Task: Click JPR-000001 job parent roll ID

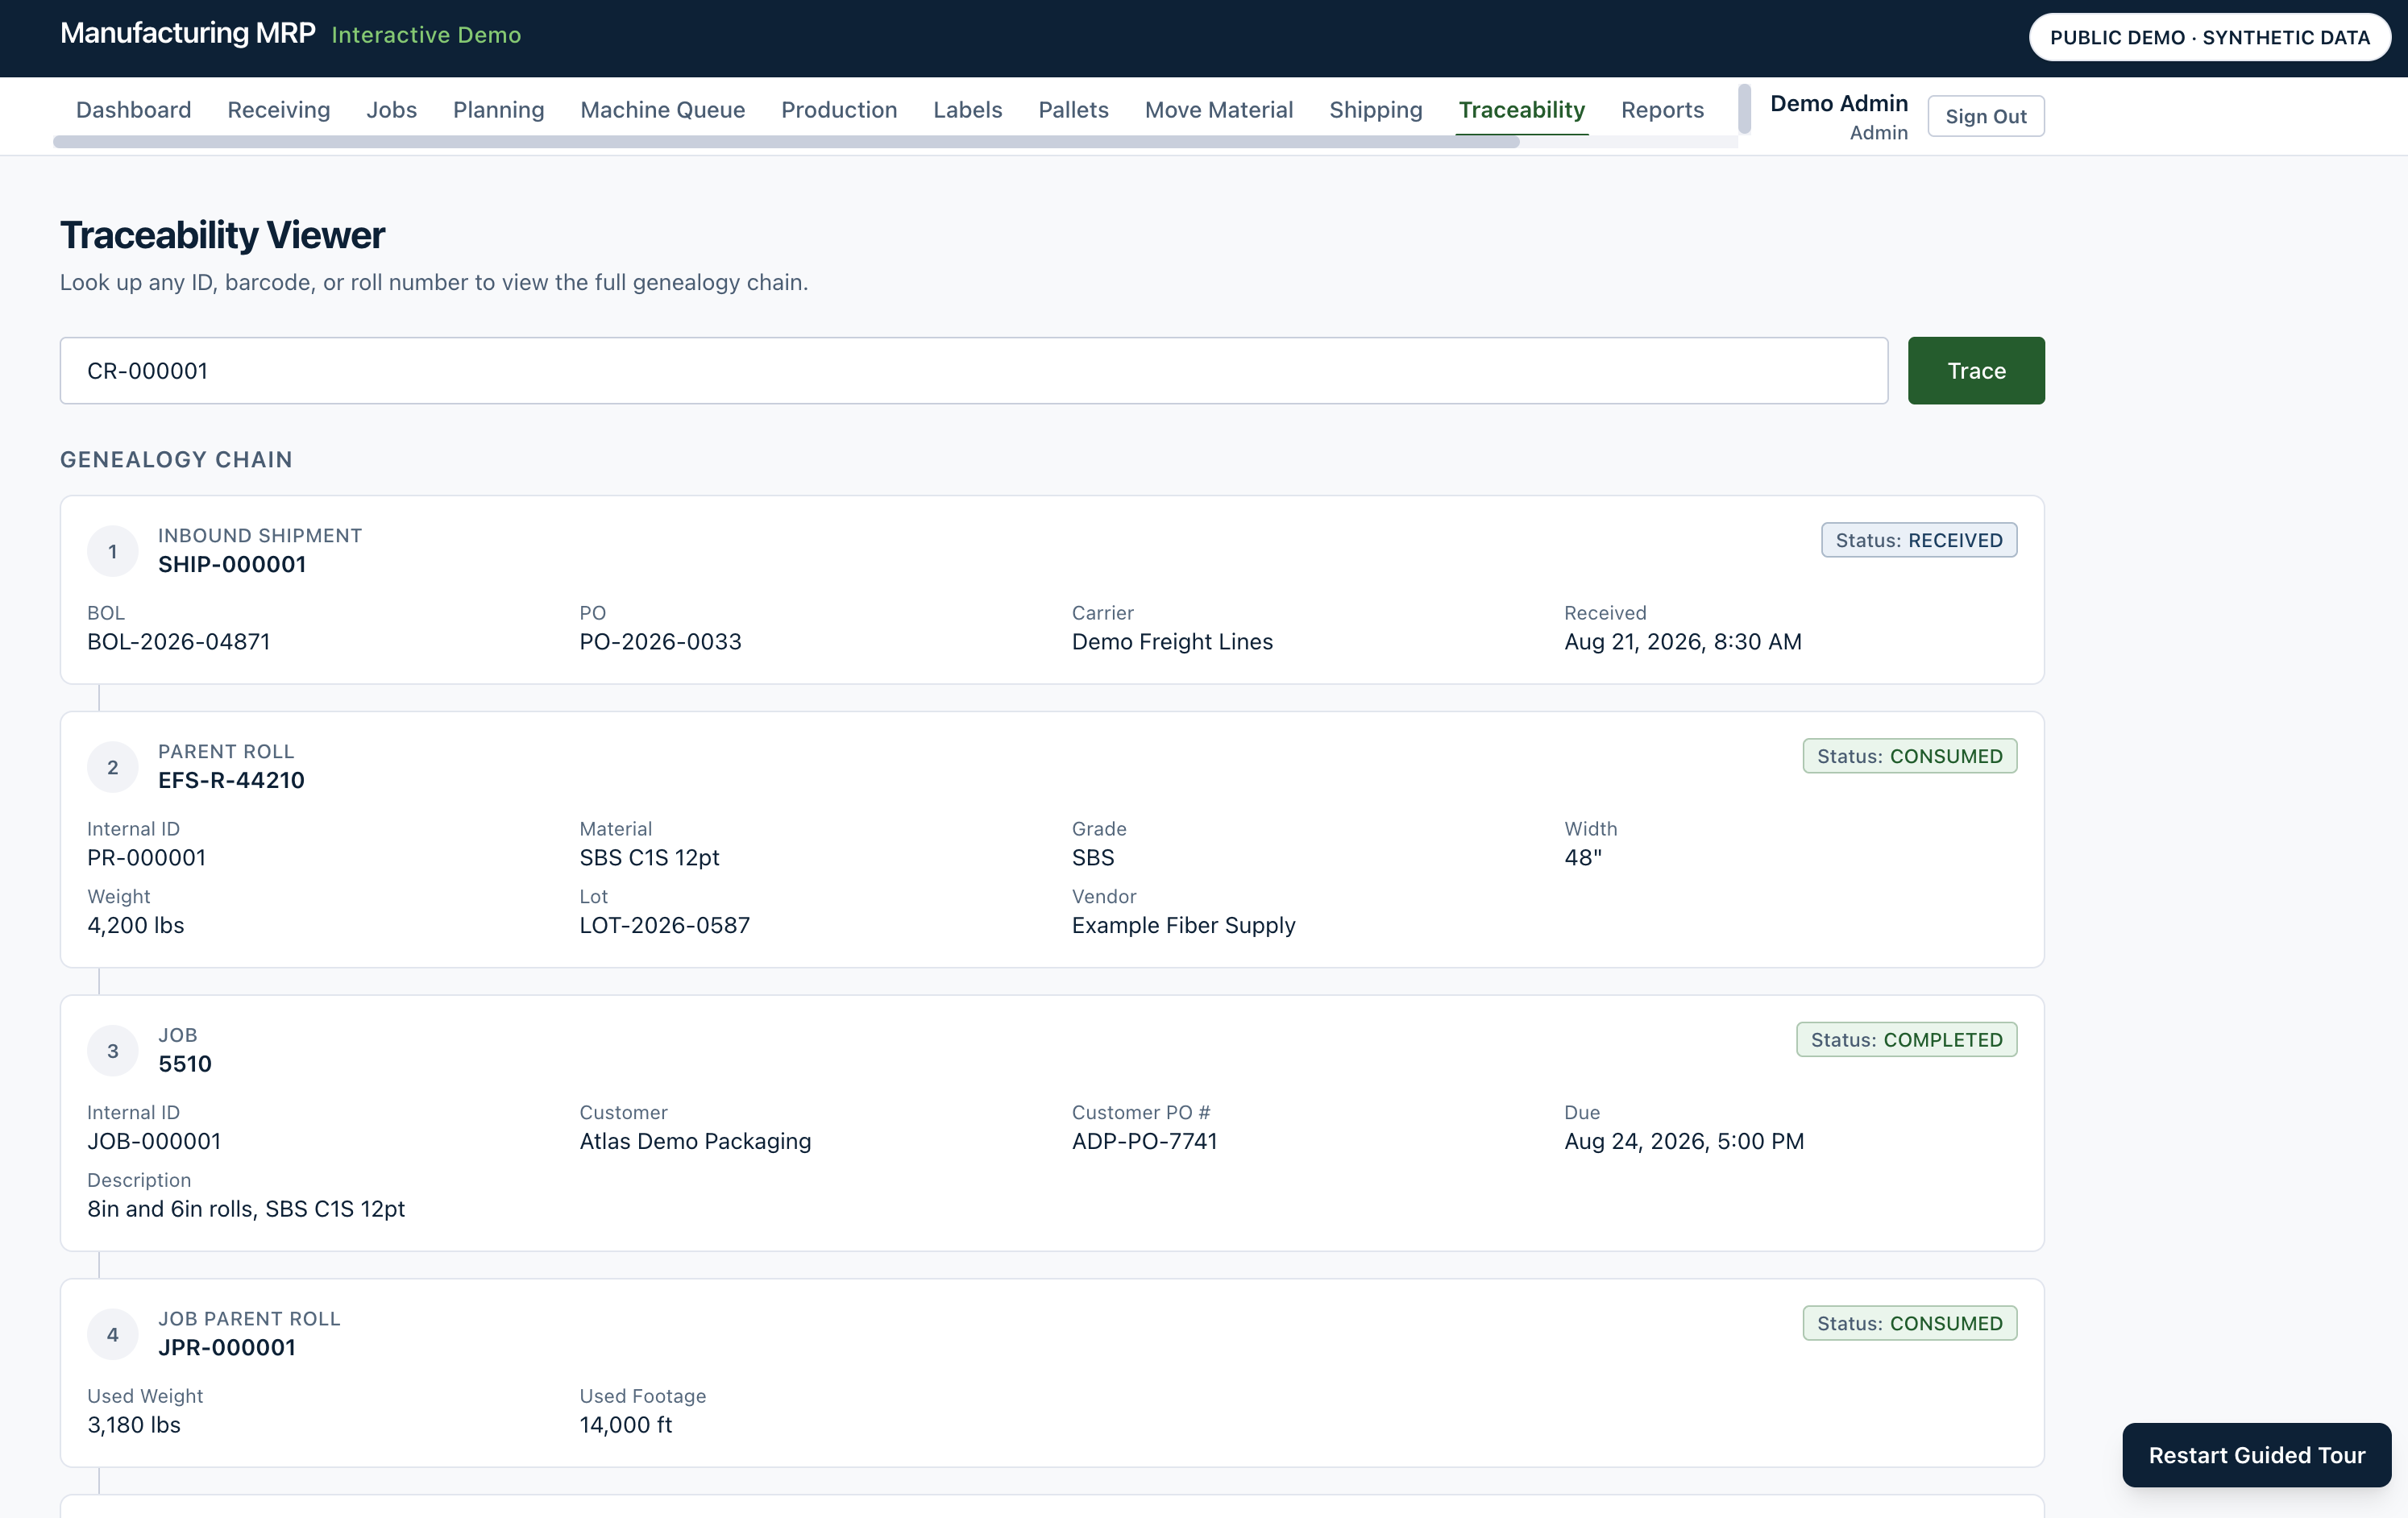Action: 227,1347
